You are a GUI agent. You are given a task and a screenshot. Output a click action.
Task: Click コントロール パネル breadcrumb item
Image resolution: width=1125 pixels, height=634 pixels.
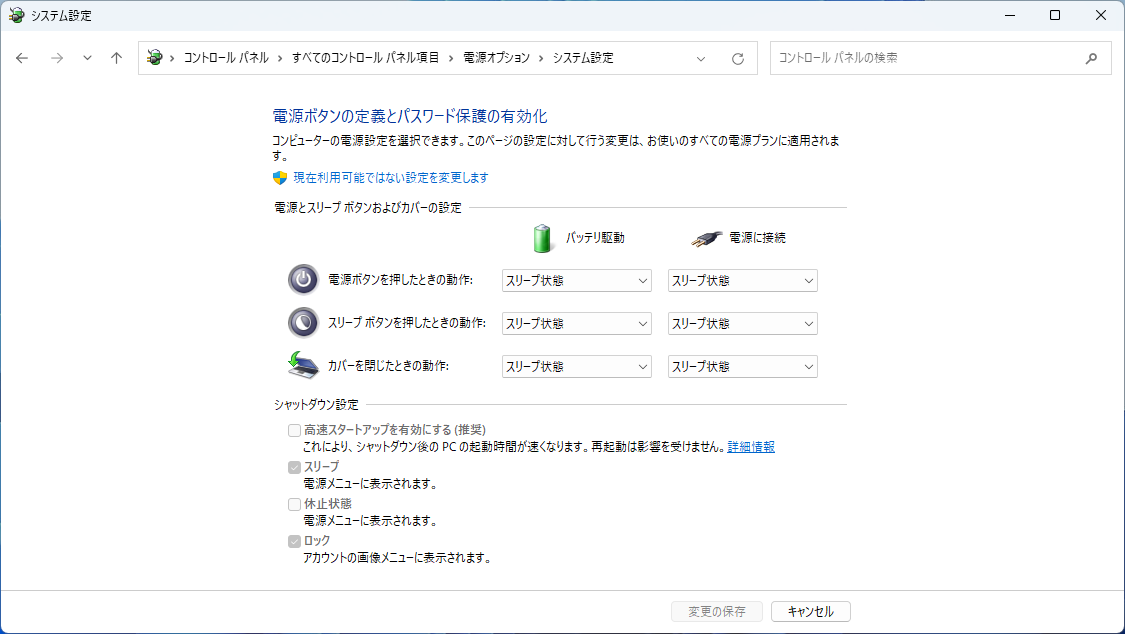pyautogui.click(x=226, y=58)
